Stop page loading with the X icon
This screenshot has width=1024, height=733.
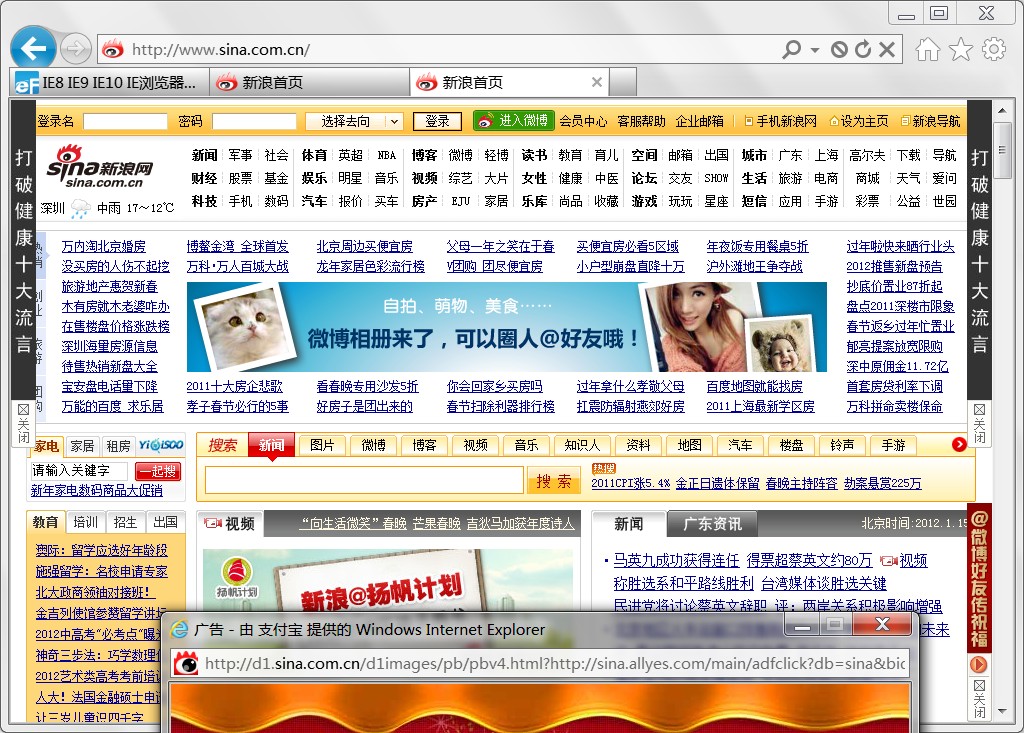(x=887, y=49)
